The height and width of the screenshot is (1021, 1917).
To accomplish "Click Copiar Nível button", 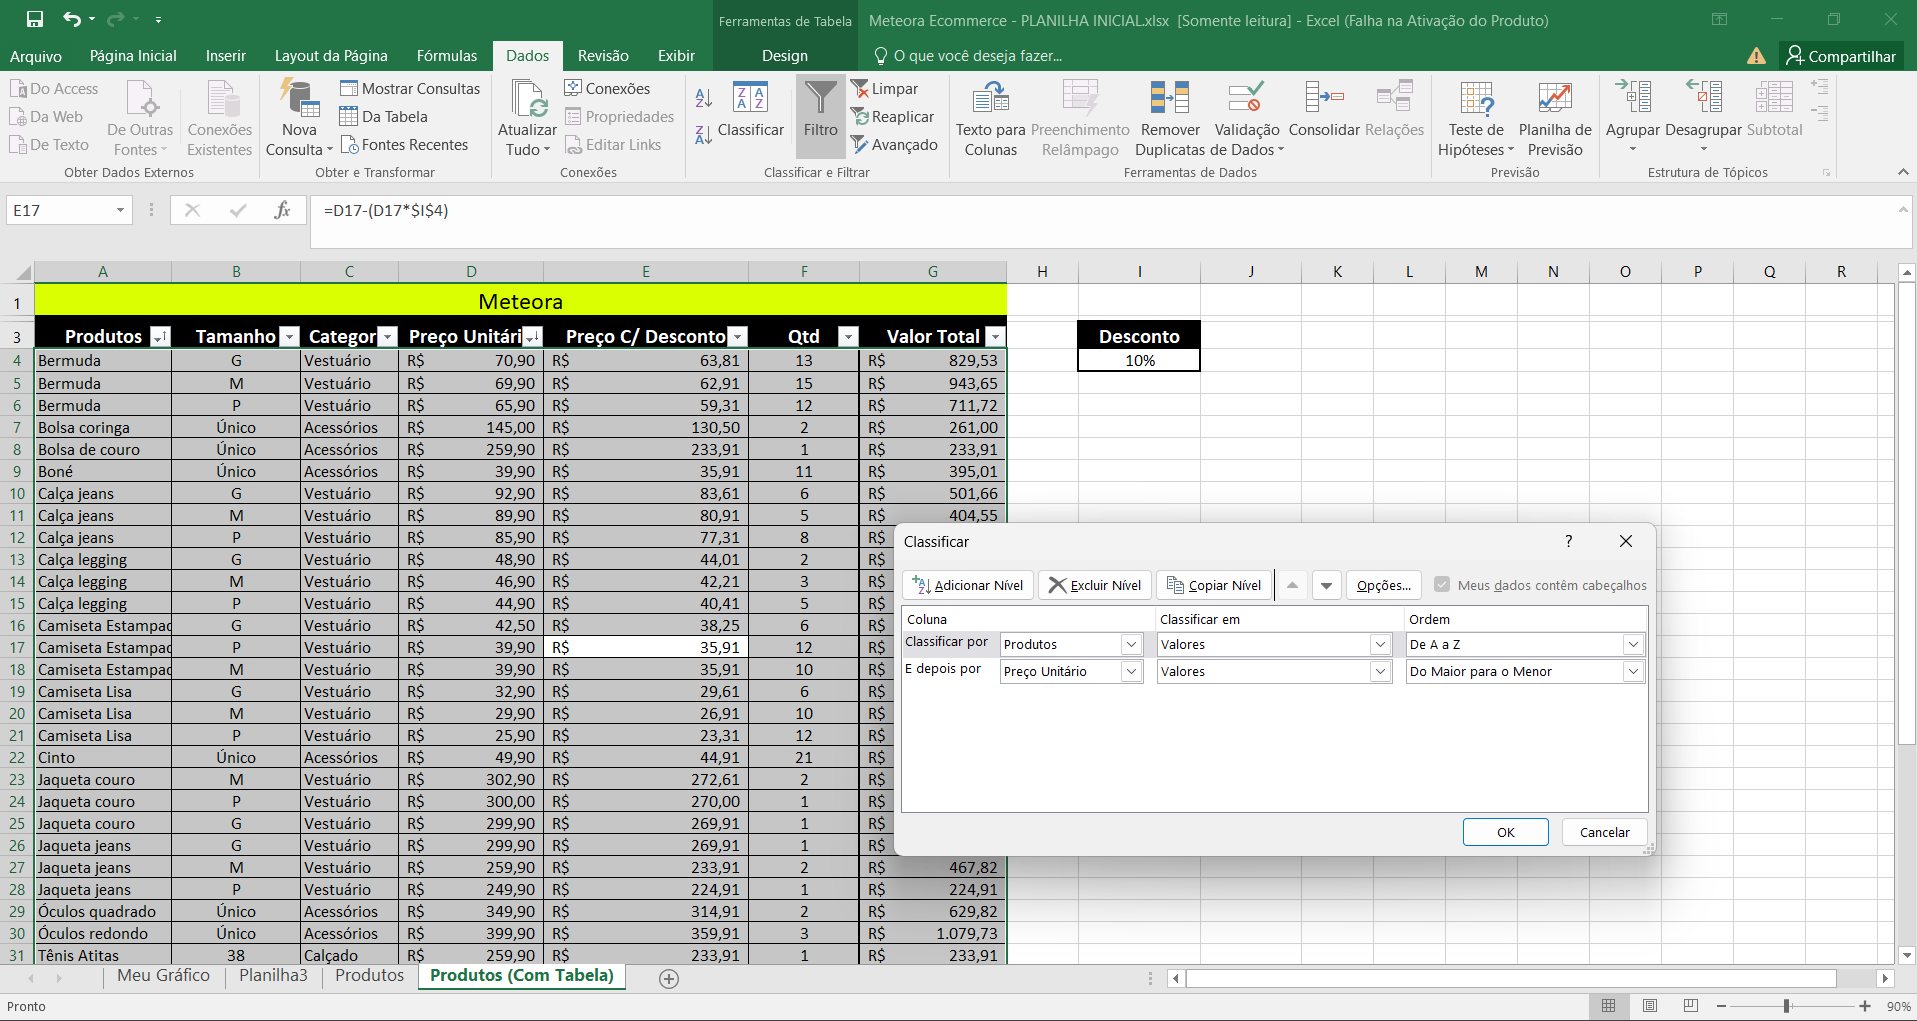I will pos(1214,585).
